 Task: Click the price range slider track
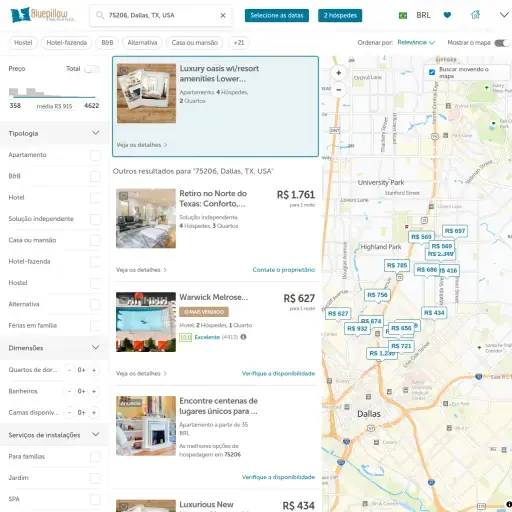coord(54,97)
